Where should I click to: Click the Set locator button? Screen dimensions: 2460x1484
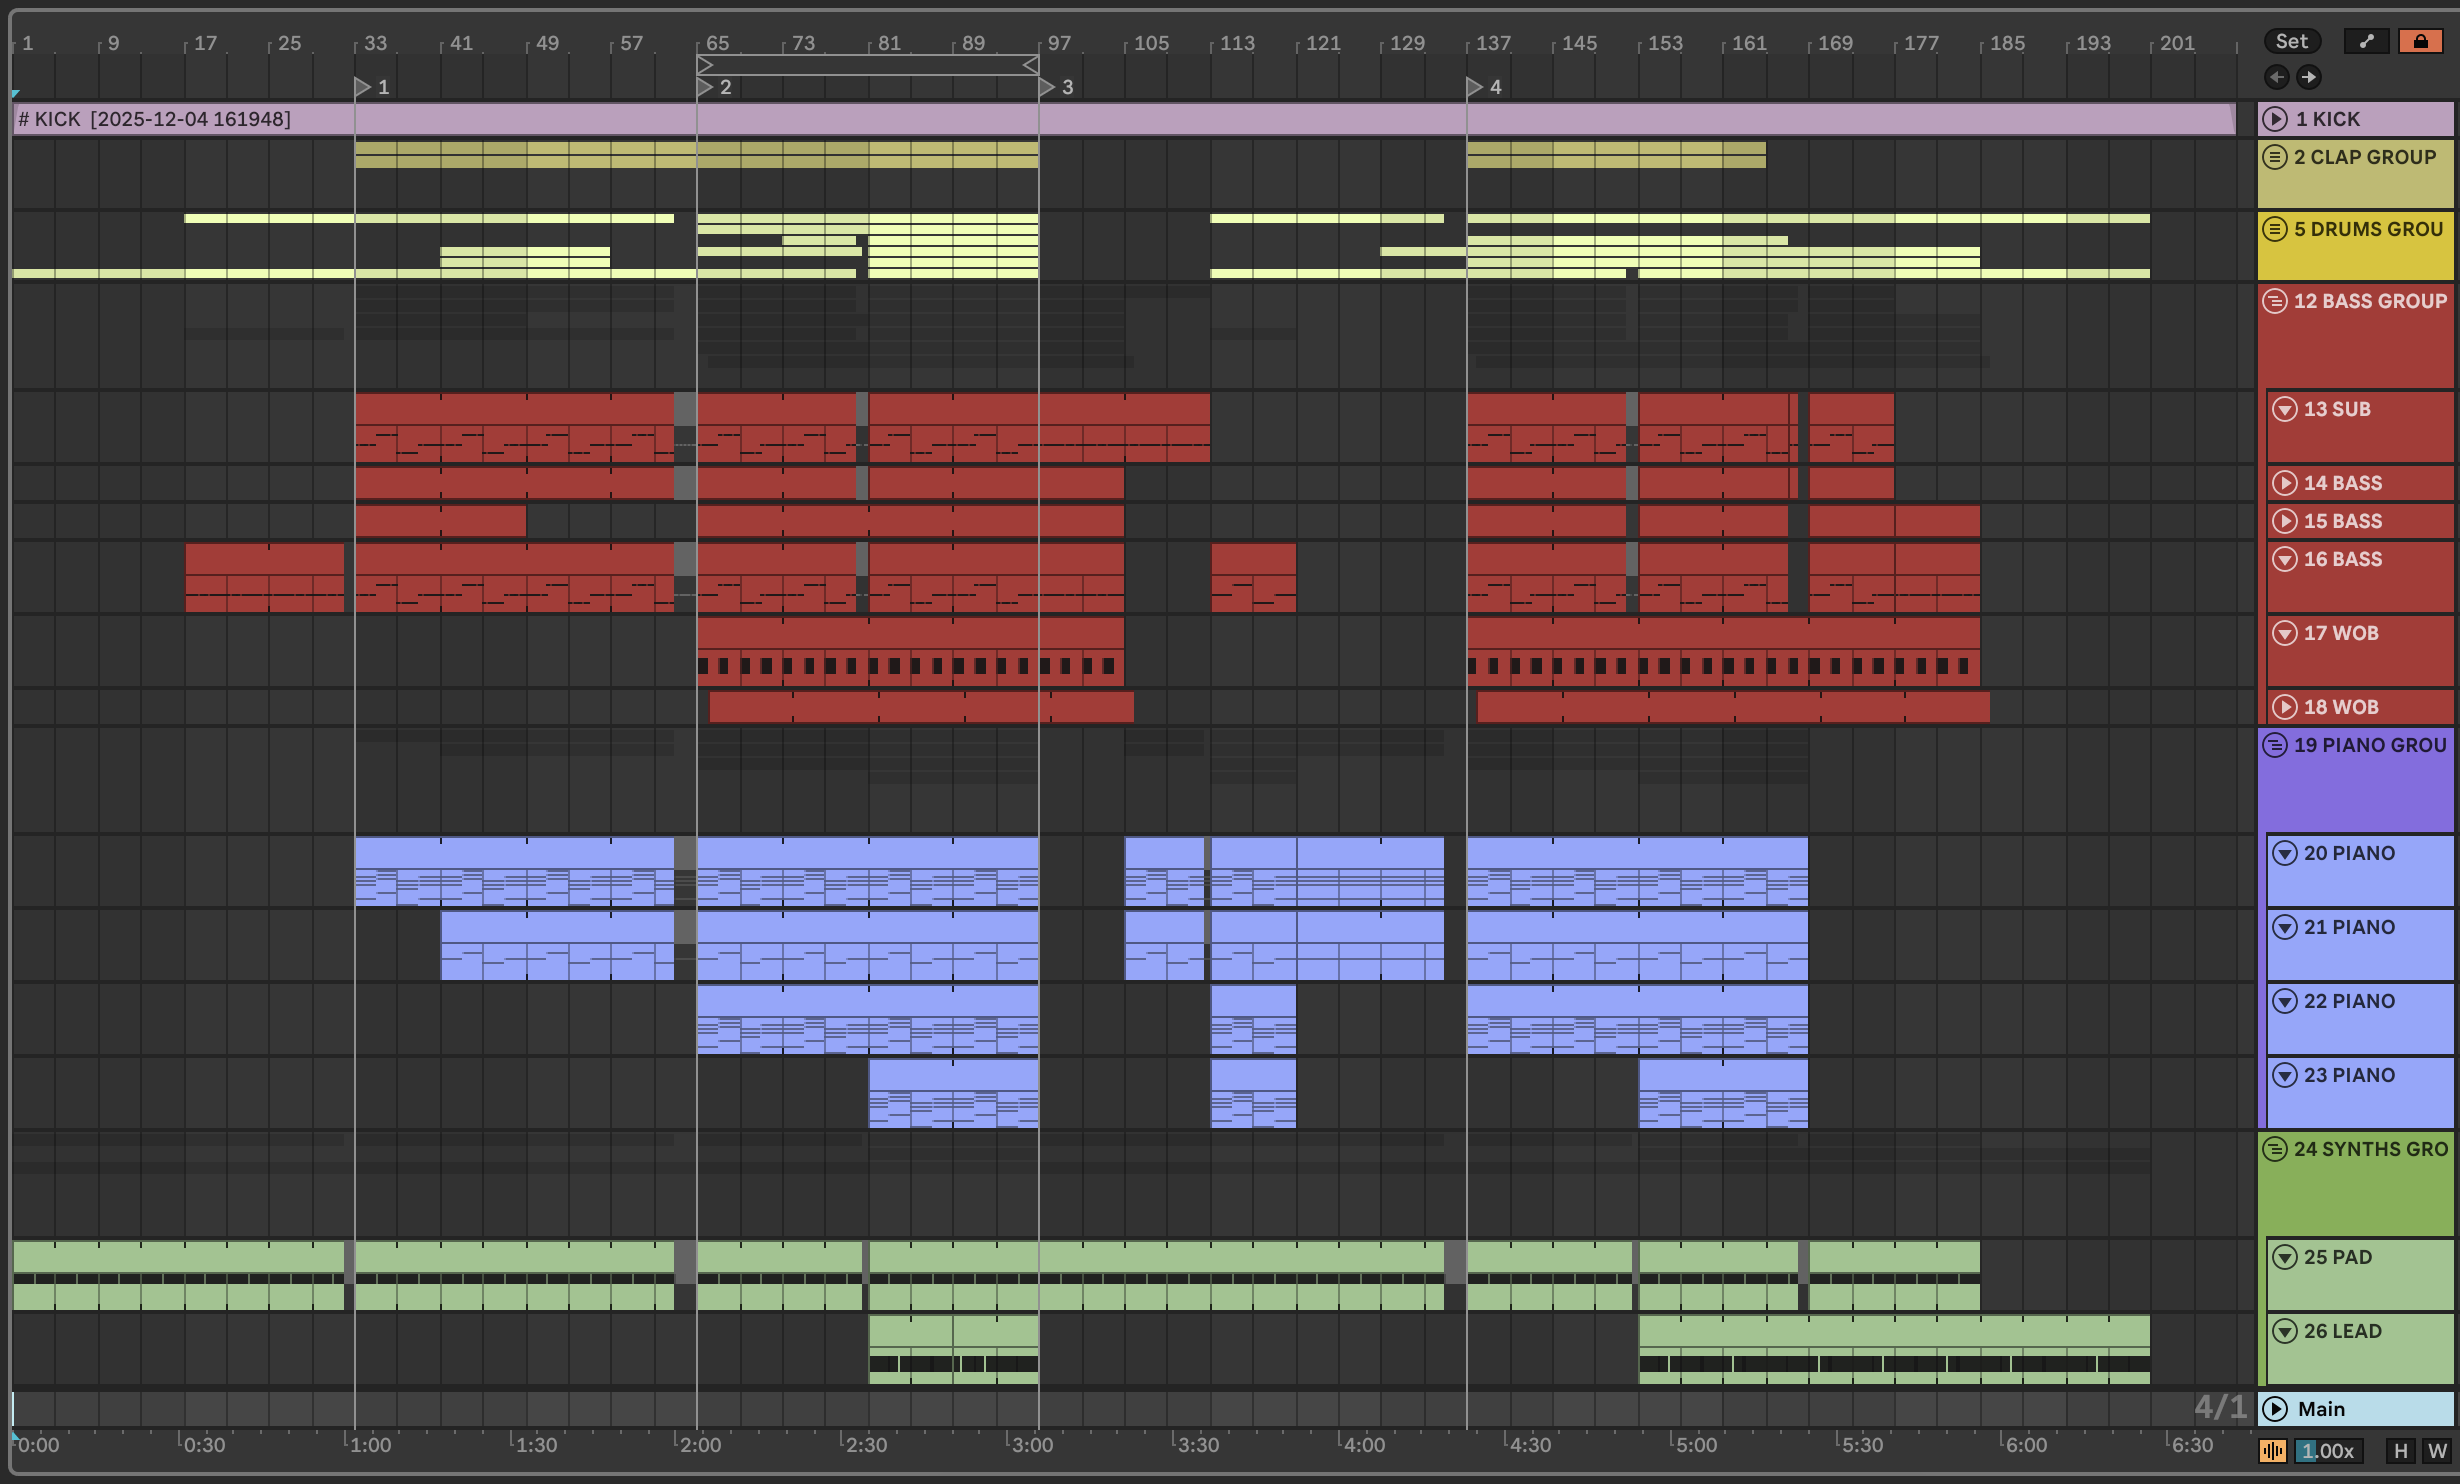(2291, 41)
